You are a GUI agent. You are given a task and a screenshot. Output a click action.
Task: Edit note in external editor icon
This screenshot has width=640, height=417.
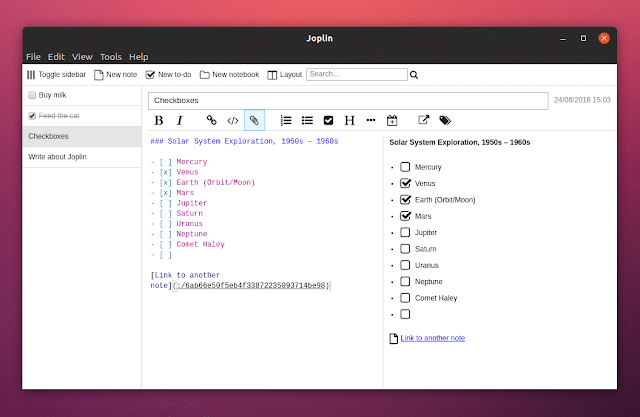click(424, 120)
